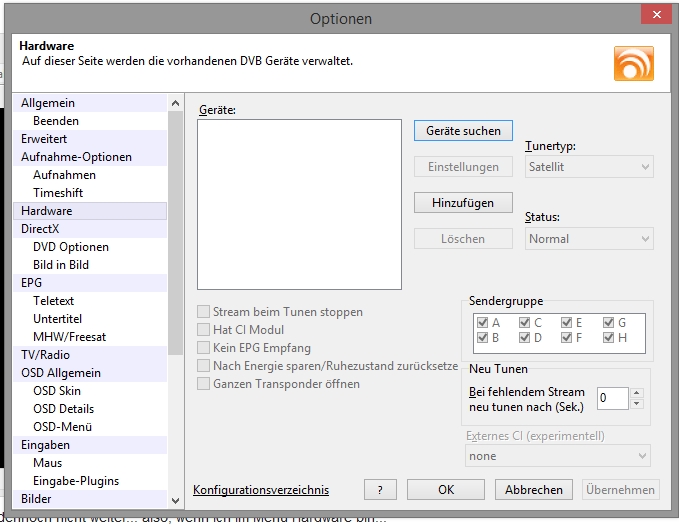Select OSD Skin in the options tree
The width and height of the screenshot is (679, 525).
point(57,391)
